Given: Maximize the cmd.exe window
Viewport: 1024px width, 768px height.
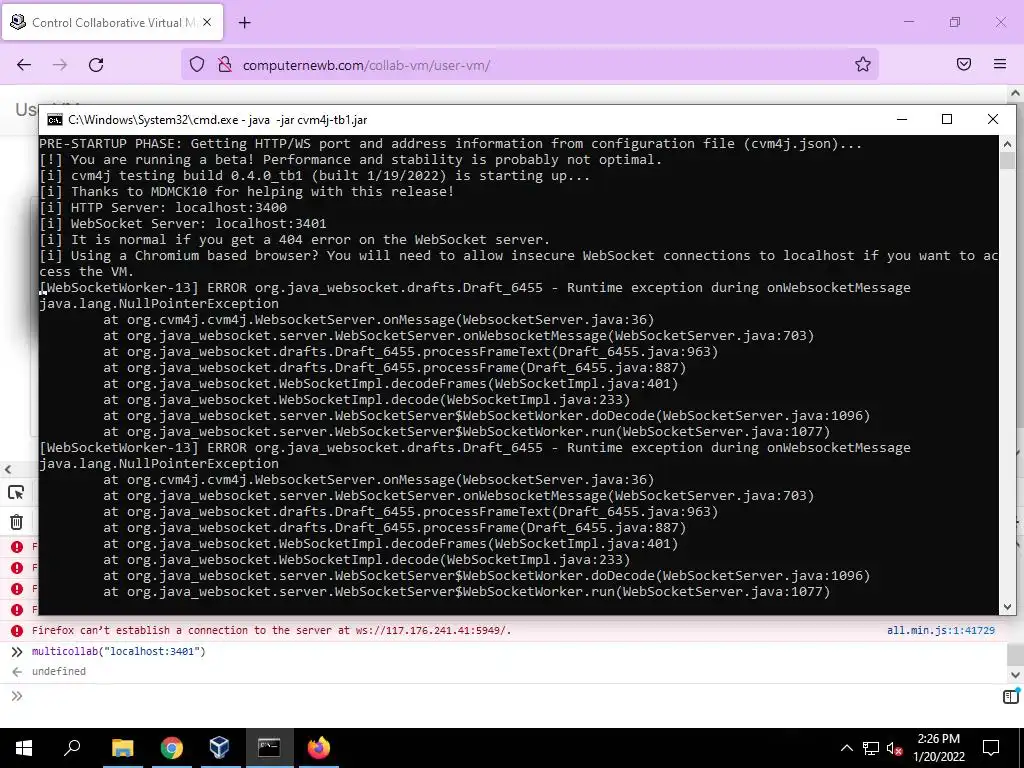Looking at the screenshot, I should coord(947,120).
